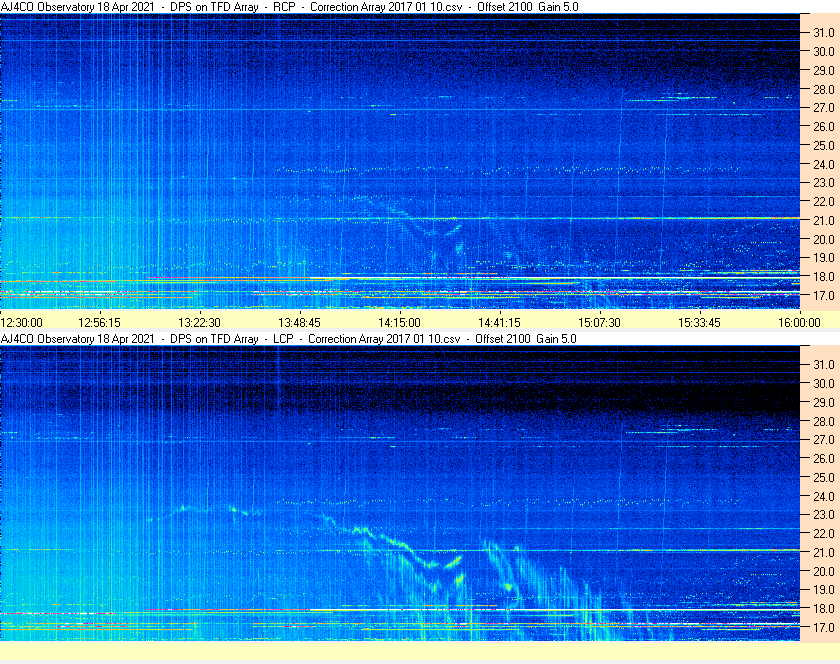
Task: Click the 31.0 frequency label in RCP panel
Action: click(x=824, y=33)
